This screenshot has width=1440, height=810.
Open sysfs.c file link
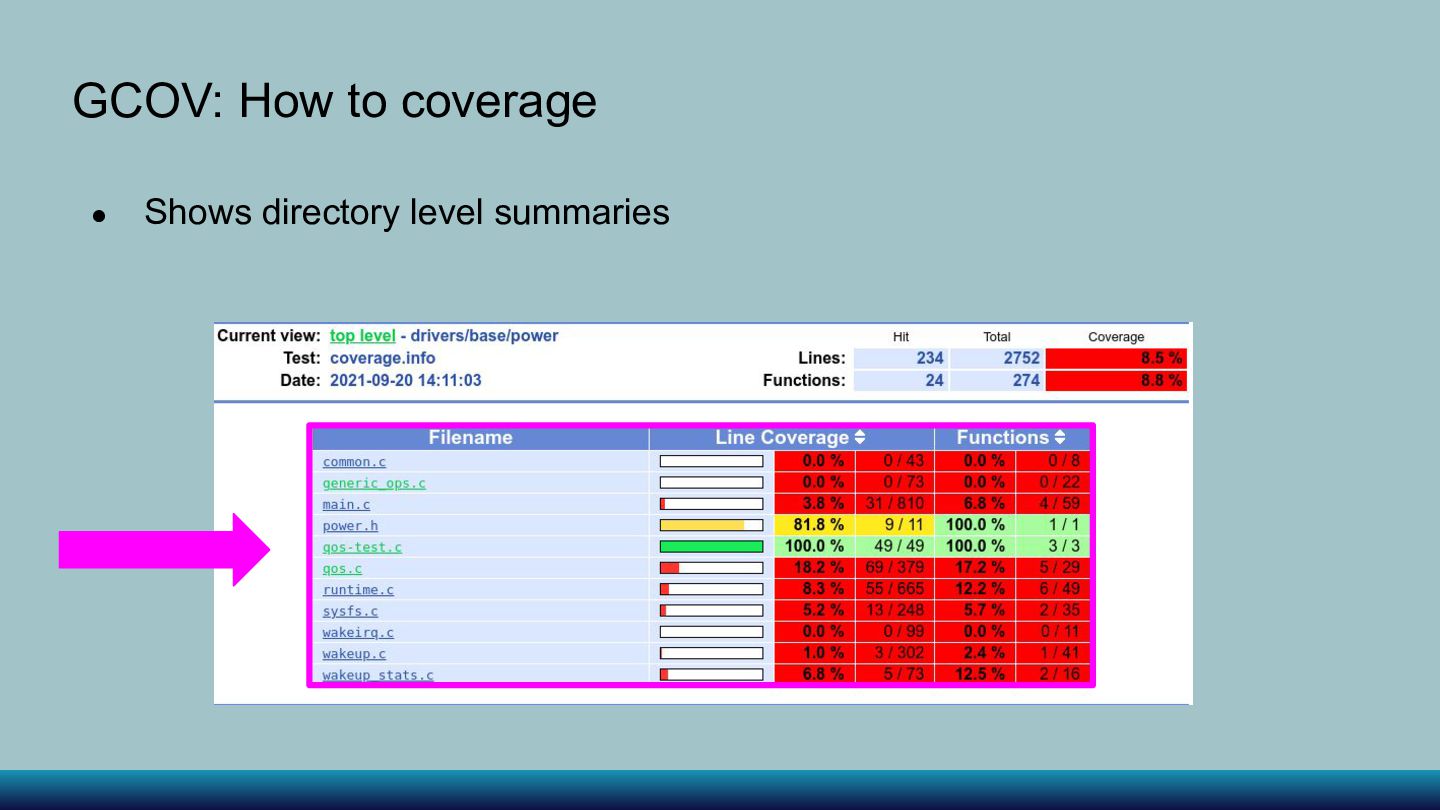[350, 611]
